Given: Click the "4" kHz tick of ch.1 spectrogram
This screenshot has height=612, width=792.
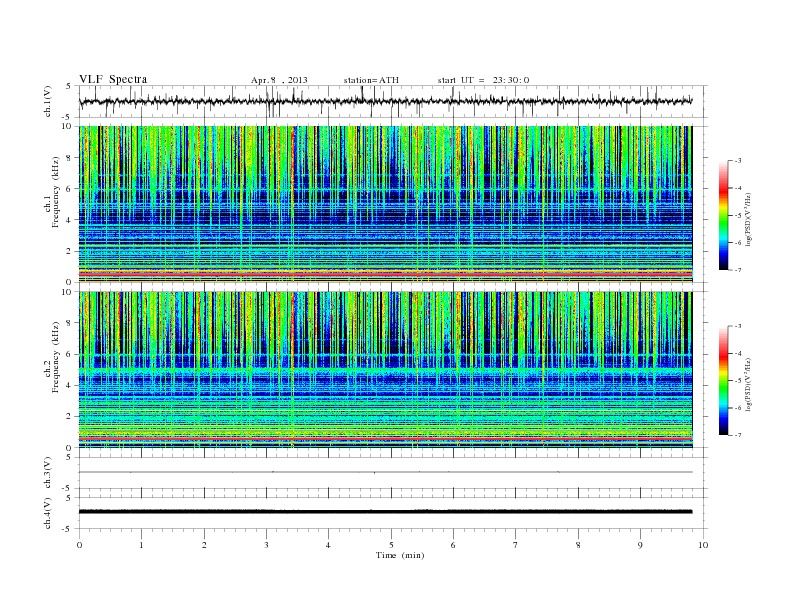Looking at the screenshot, I should 70,220.
